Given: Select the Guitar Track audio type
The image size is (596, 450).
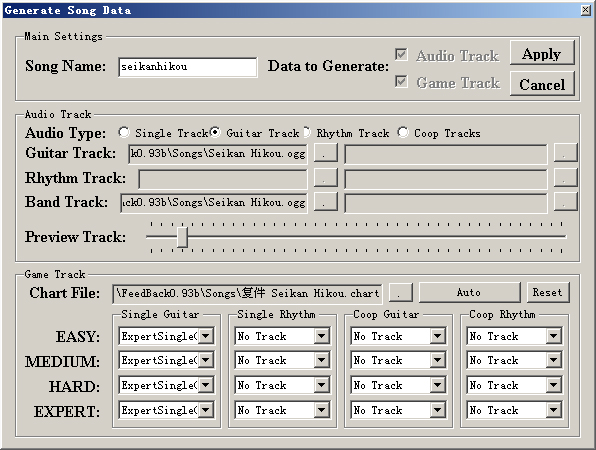Looking at the screenshot, I should coord(215,133).
